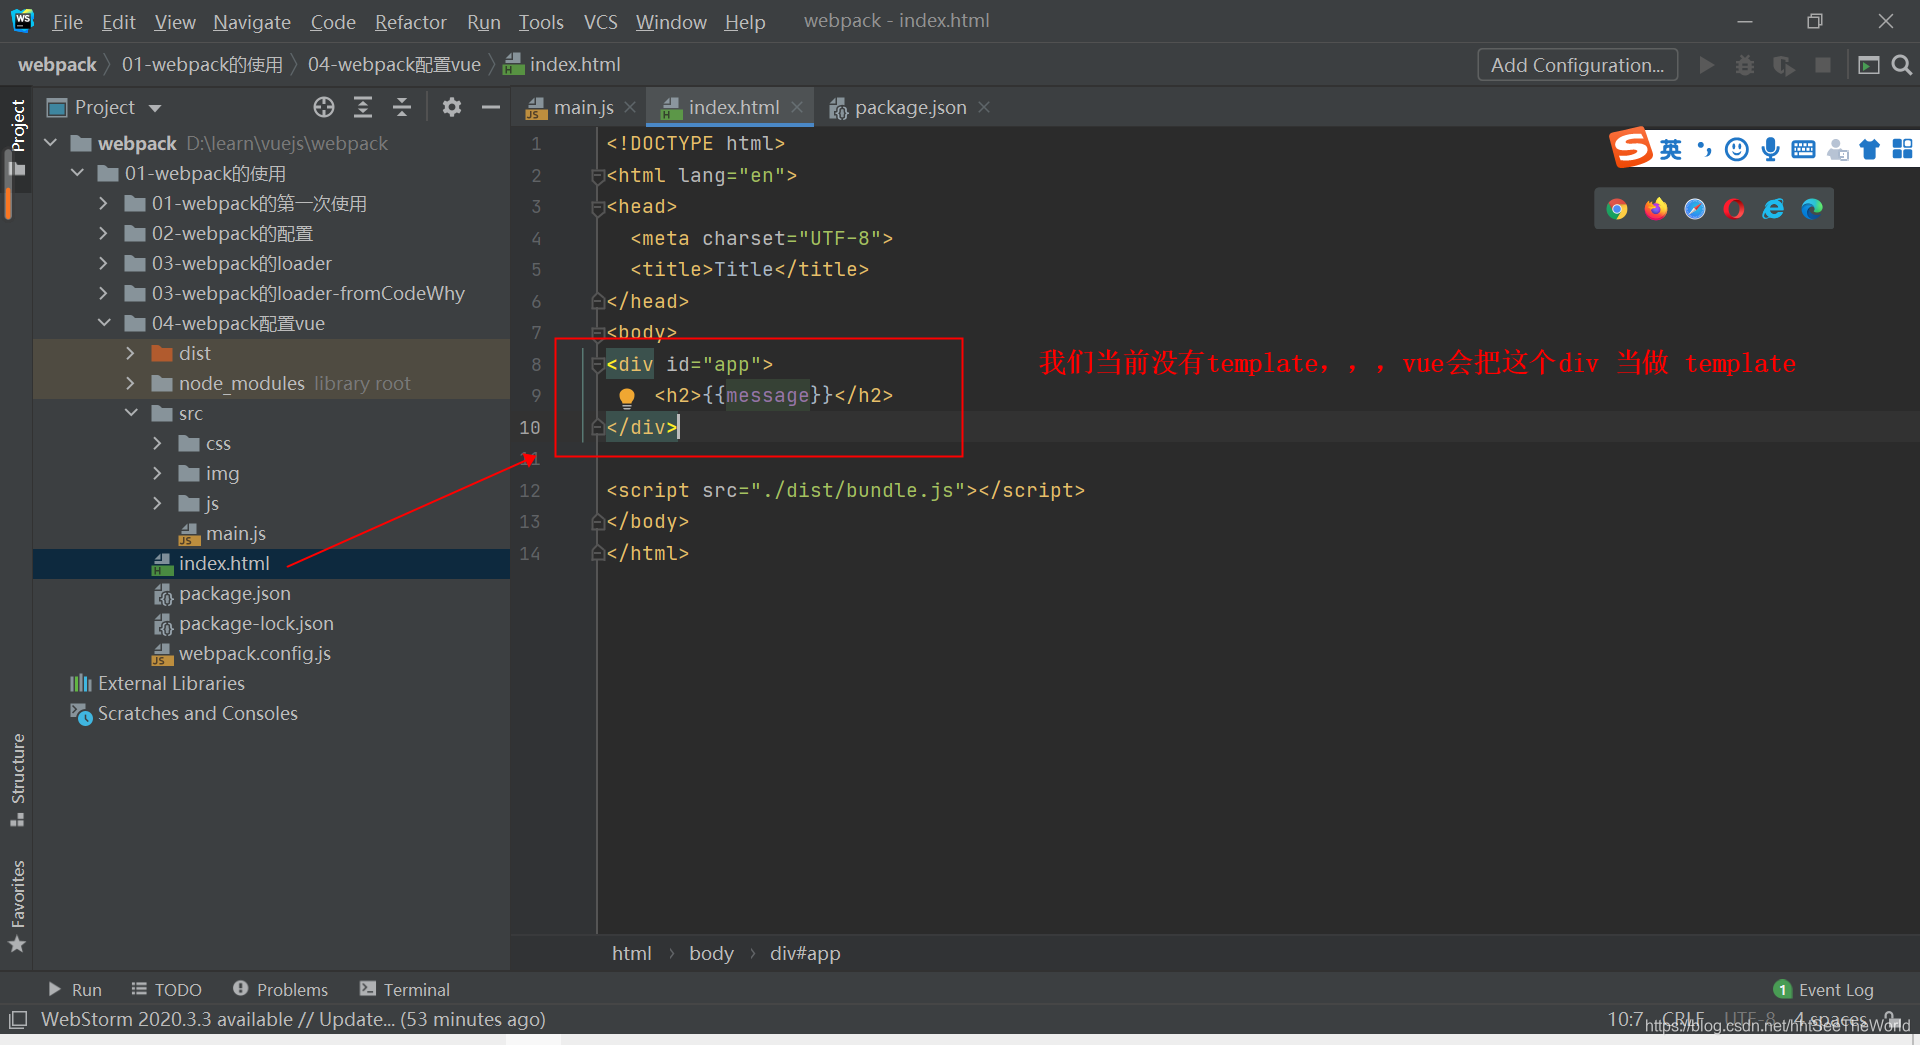This screenshot has width=1920, height=1045.
Task: Click div#app breadcrumb
Action: [x=805, y=953]
